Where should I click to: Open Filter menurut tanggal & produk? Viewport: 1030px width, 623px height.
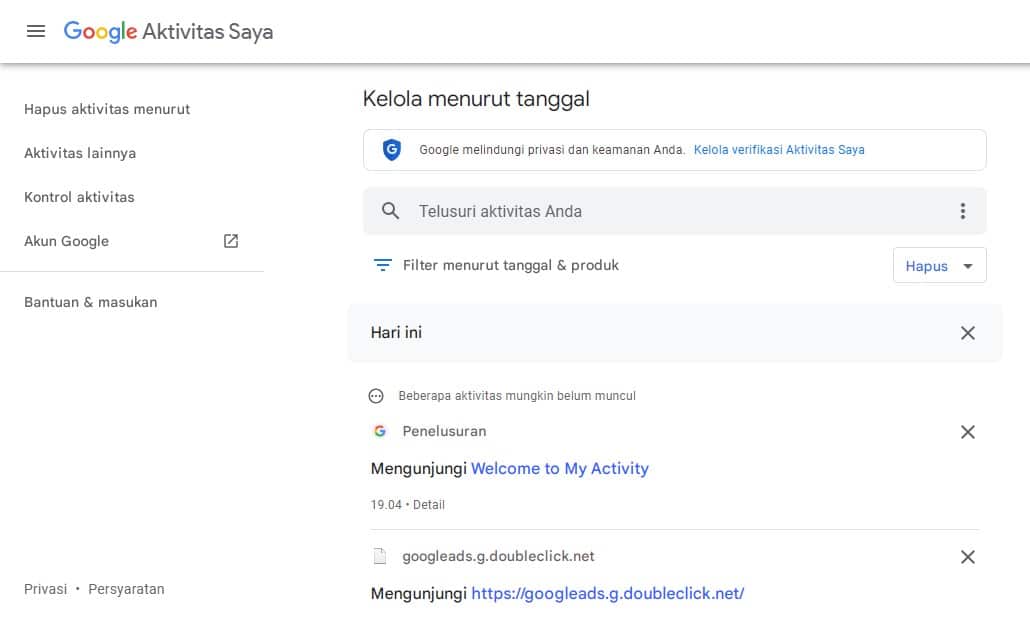(510, 265)
